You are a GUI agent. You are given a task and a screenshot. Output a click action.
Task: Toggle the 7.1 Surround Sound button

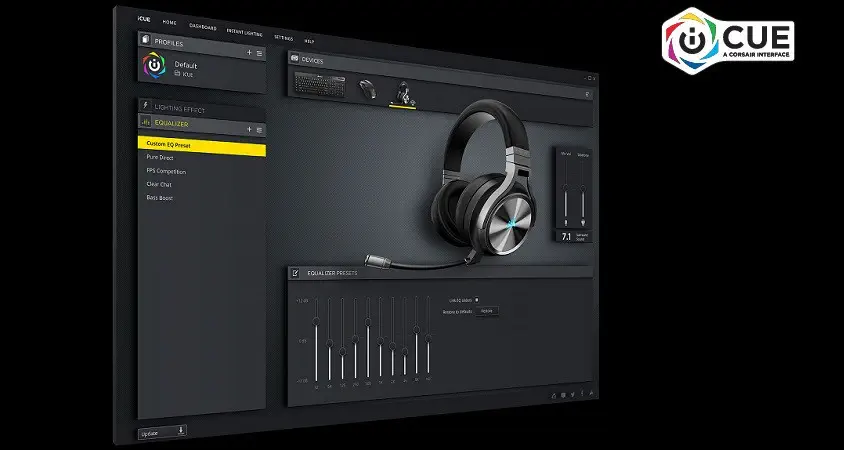click(x=574, y=236)
